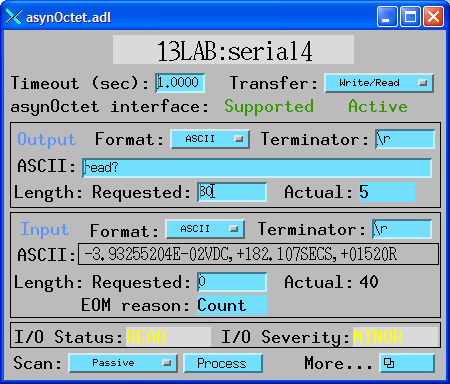Open the Output Format ASCII dropdown
Image resolution: width=450 pixels, height=384 pixels.
(x=210, y=139)
